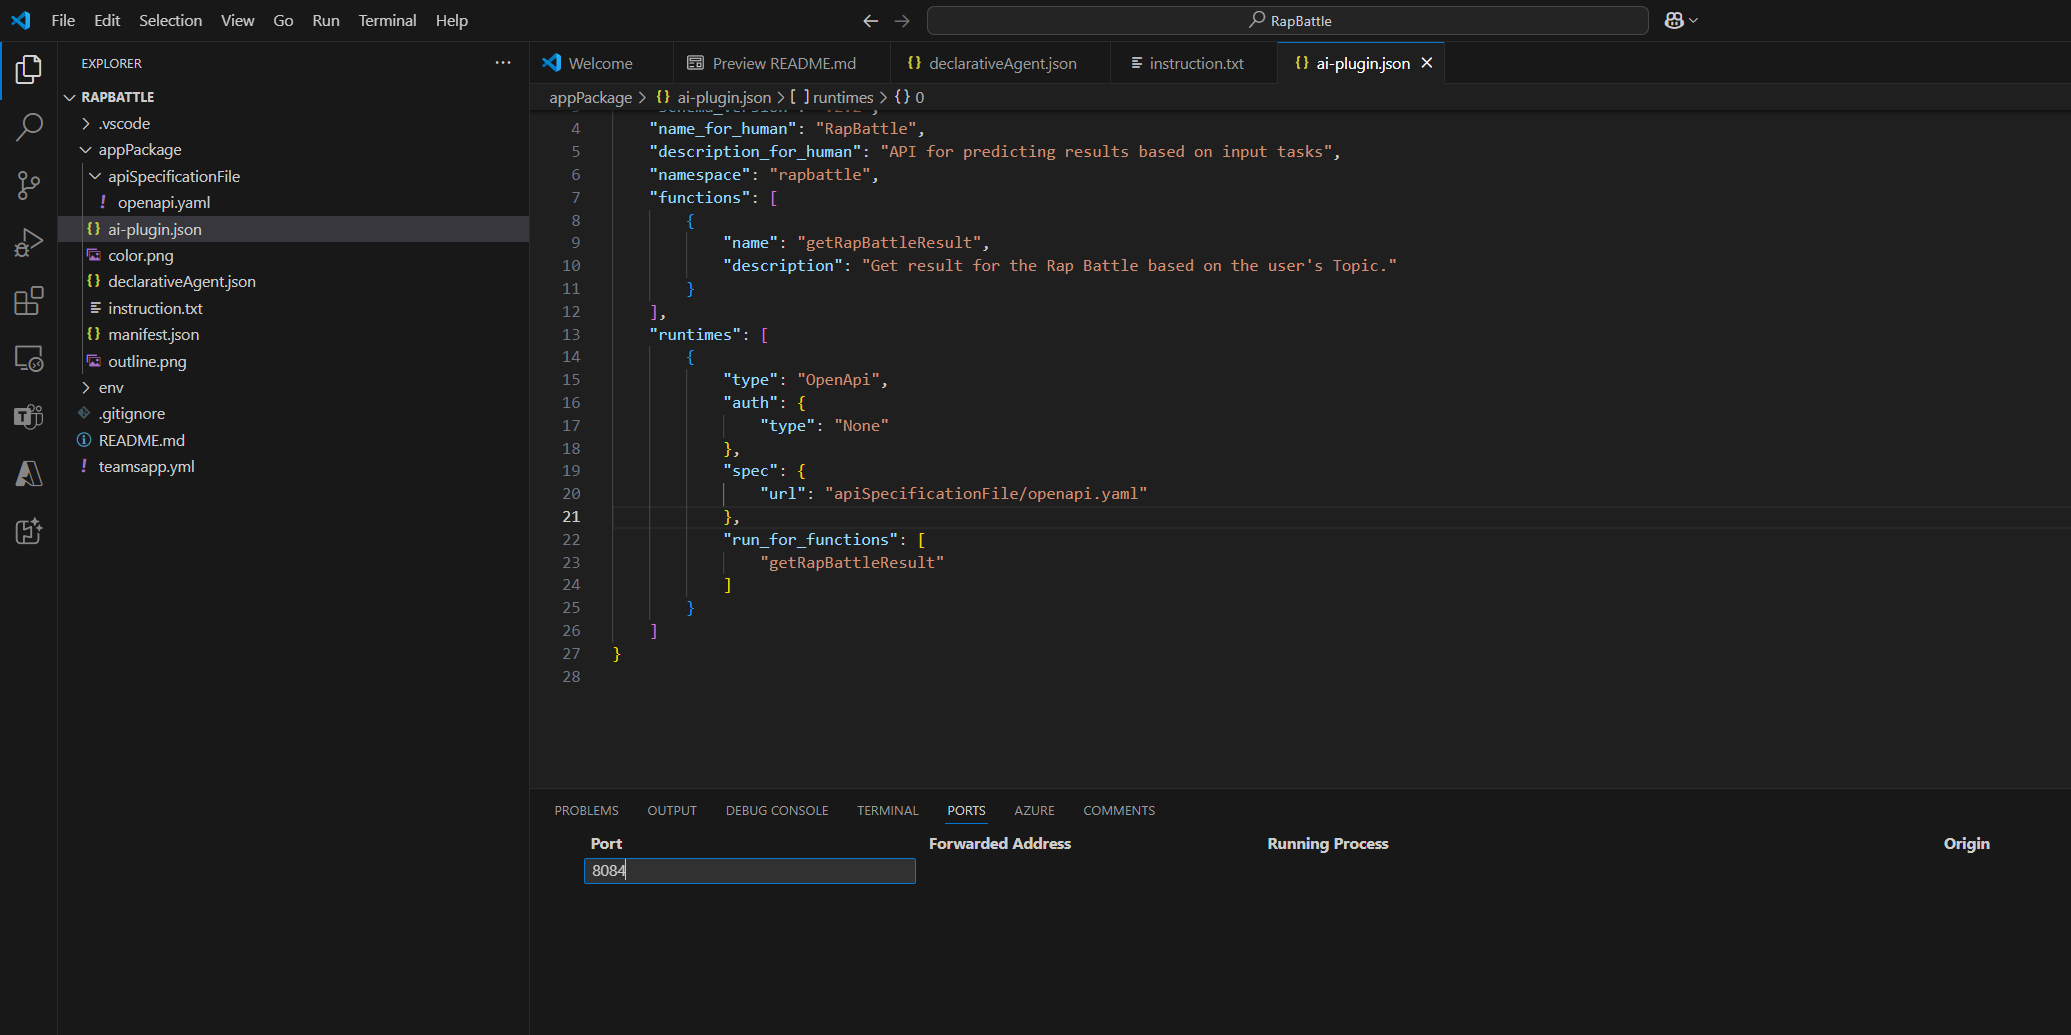
Task: Switch to the AZURE panel tab
Action: tap(1034, 810)
